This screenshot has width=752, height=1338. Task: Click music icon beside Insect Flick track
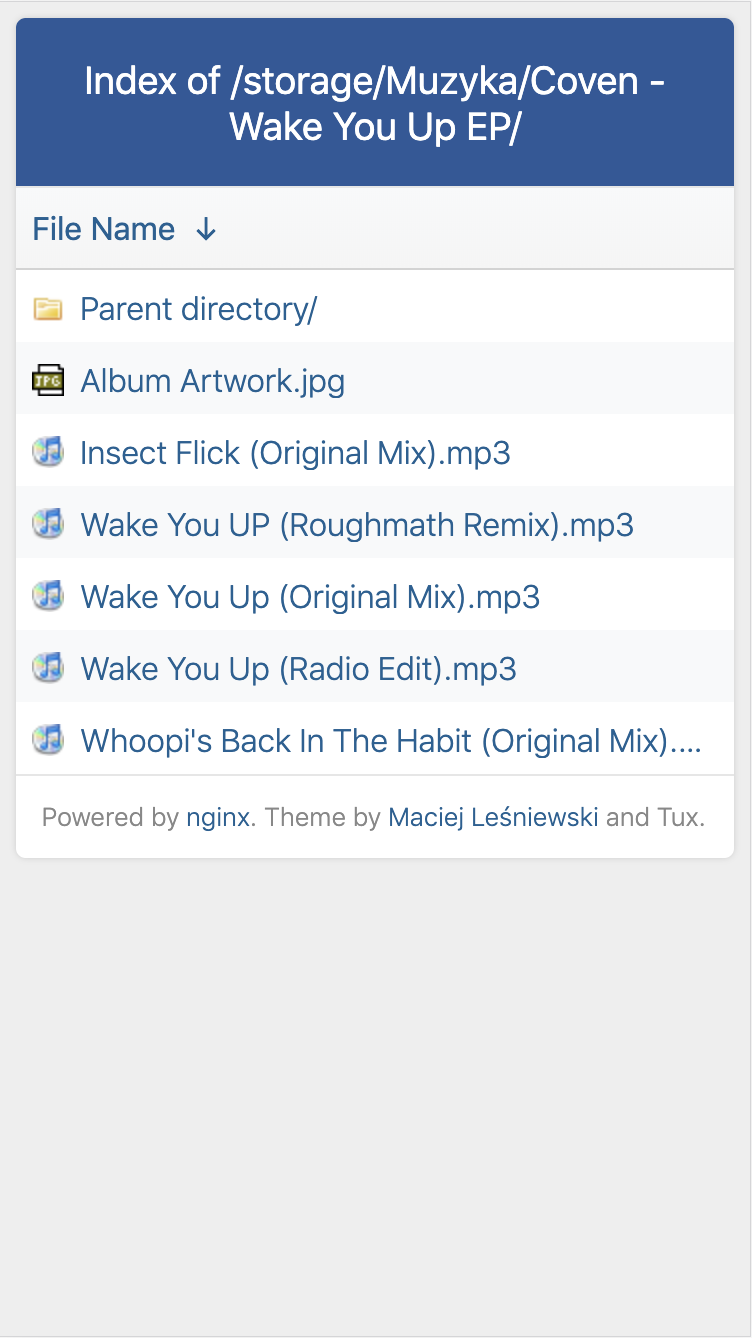point(48,453)
